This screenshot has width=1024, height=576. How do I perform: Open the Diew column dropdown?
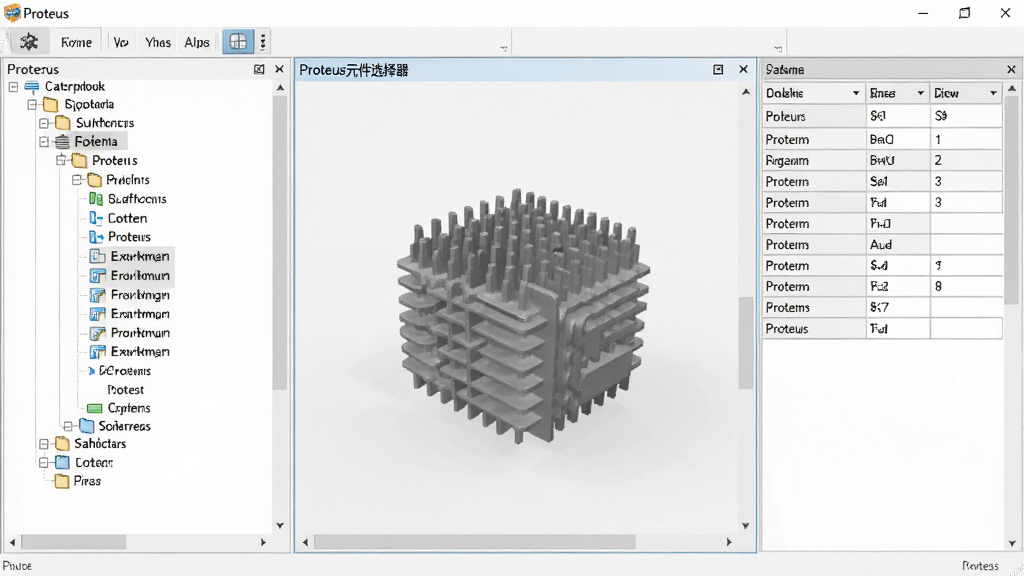[993, 93]
